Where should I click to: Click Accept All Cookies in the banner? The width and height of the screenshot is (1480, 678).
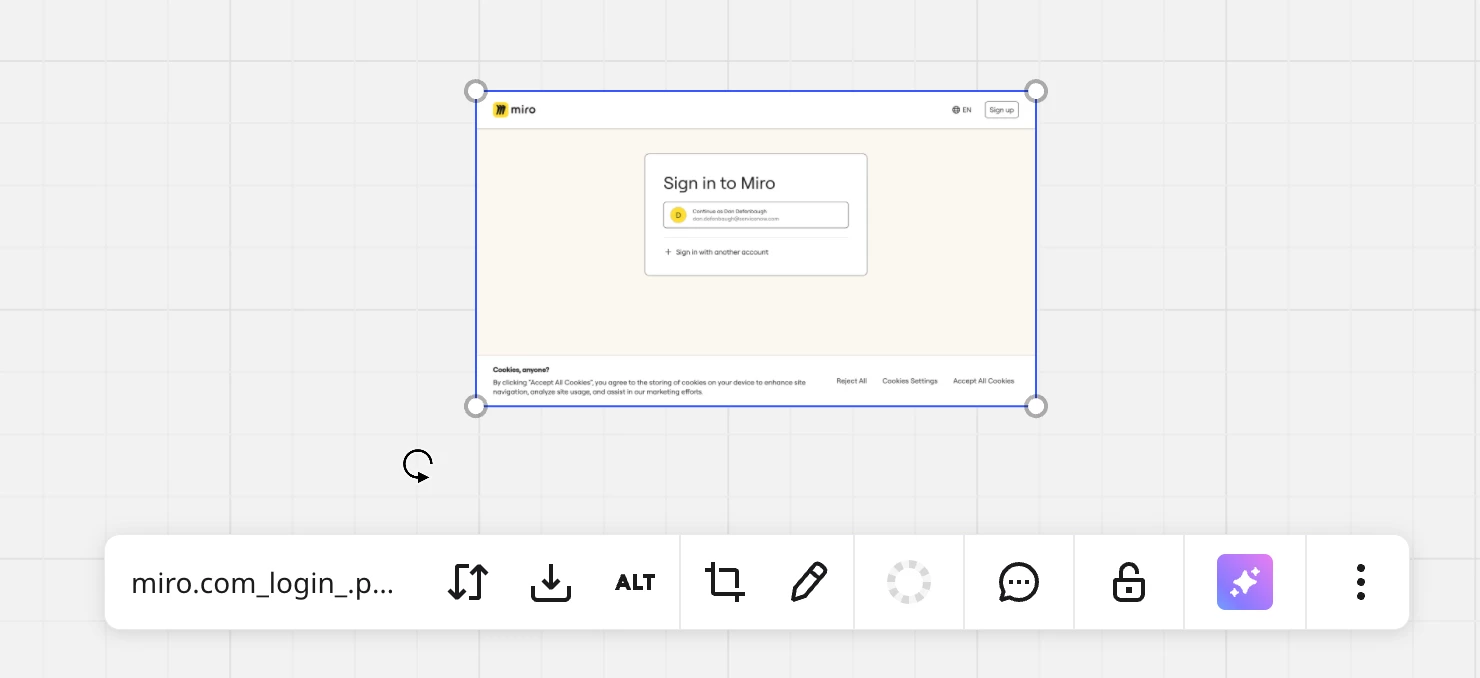pos(983,381)
